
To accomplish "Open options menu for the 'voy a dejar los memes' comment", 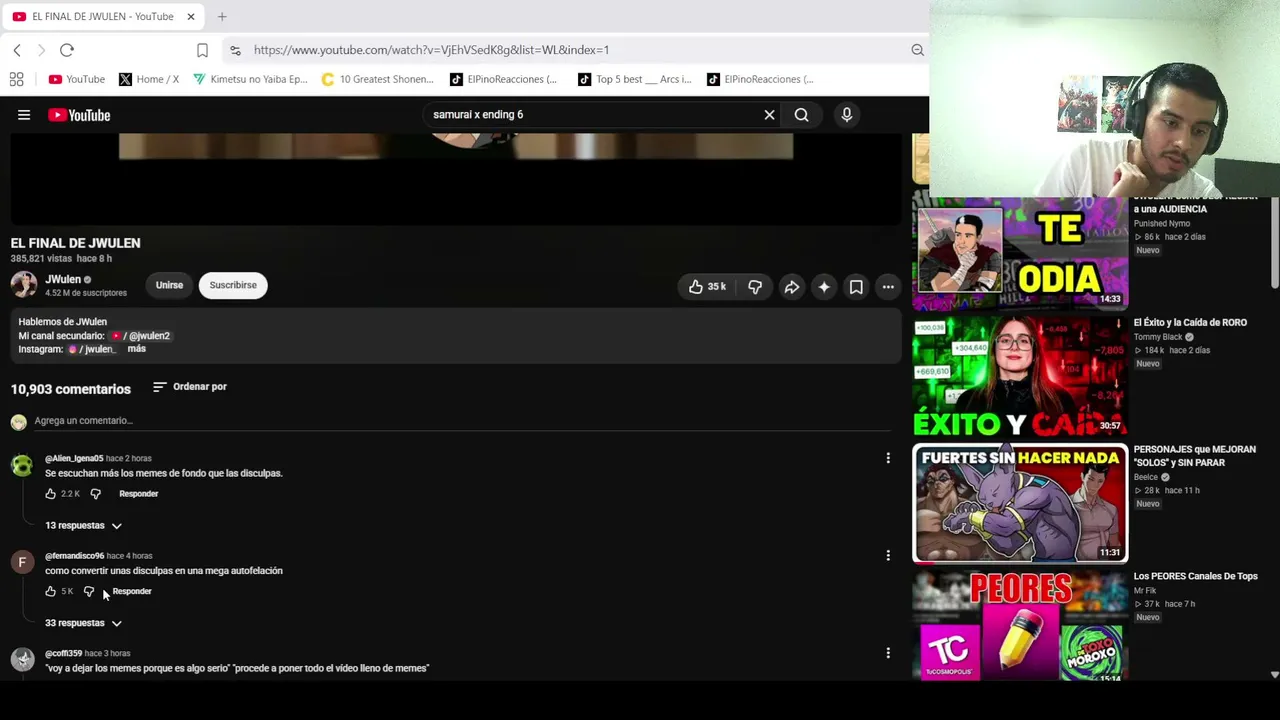I will pos(888,653).
